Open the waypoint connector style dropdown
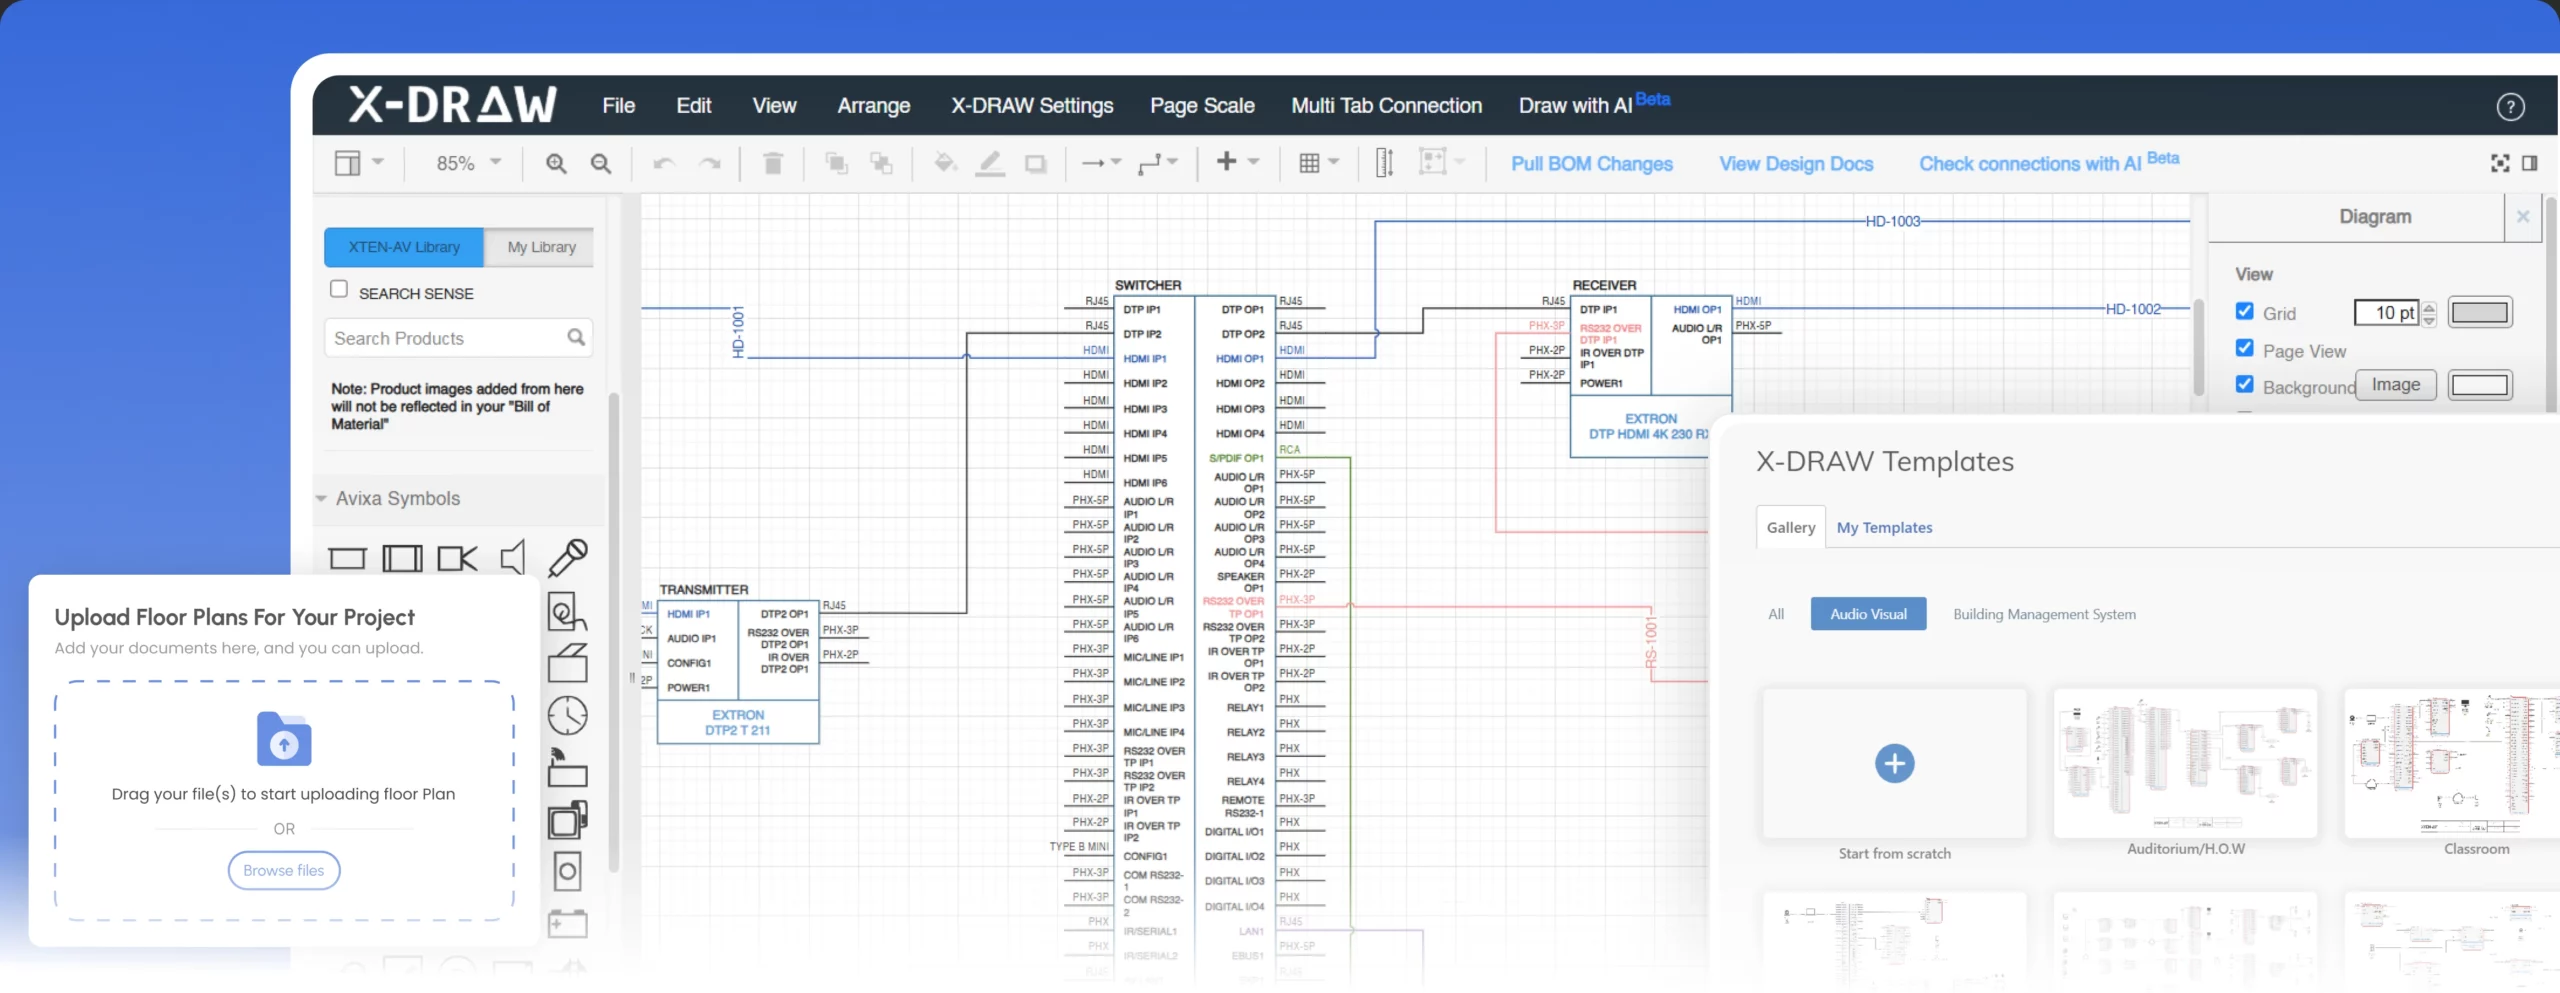The width and height of the screenshot is (2560, 993). click(x=1158, y=163)
